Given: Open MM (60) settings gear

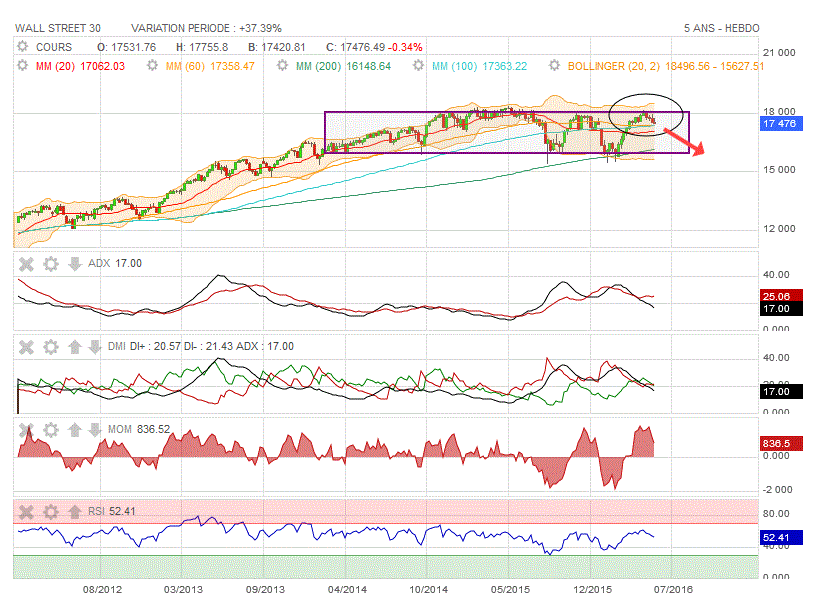Looking at the screenshot, I should click(x=152, y=66).
